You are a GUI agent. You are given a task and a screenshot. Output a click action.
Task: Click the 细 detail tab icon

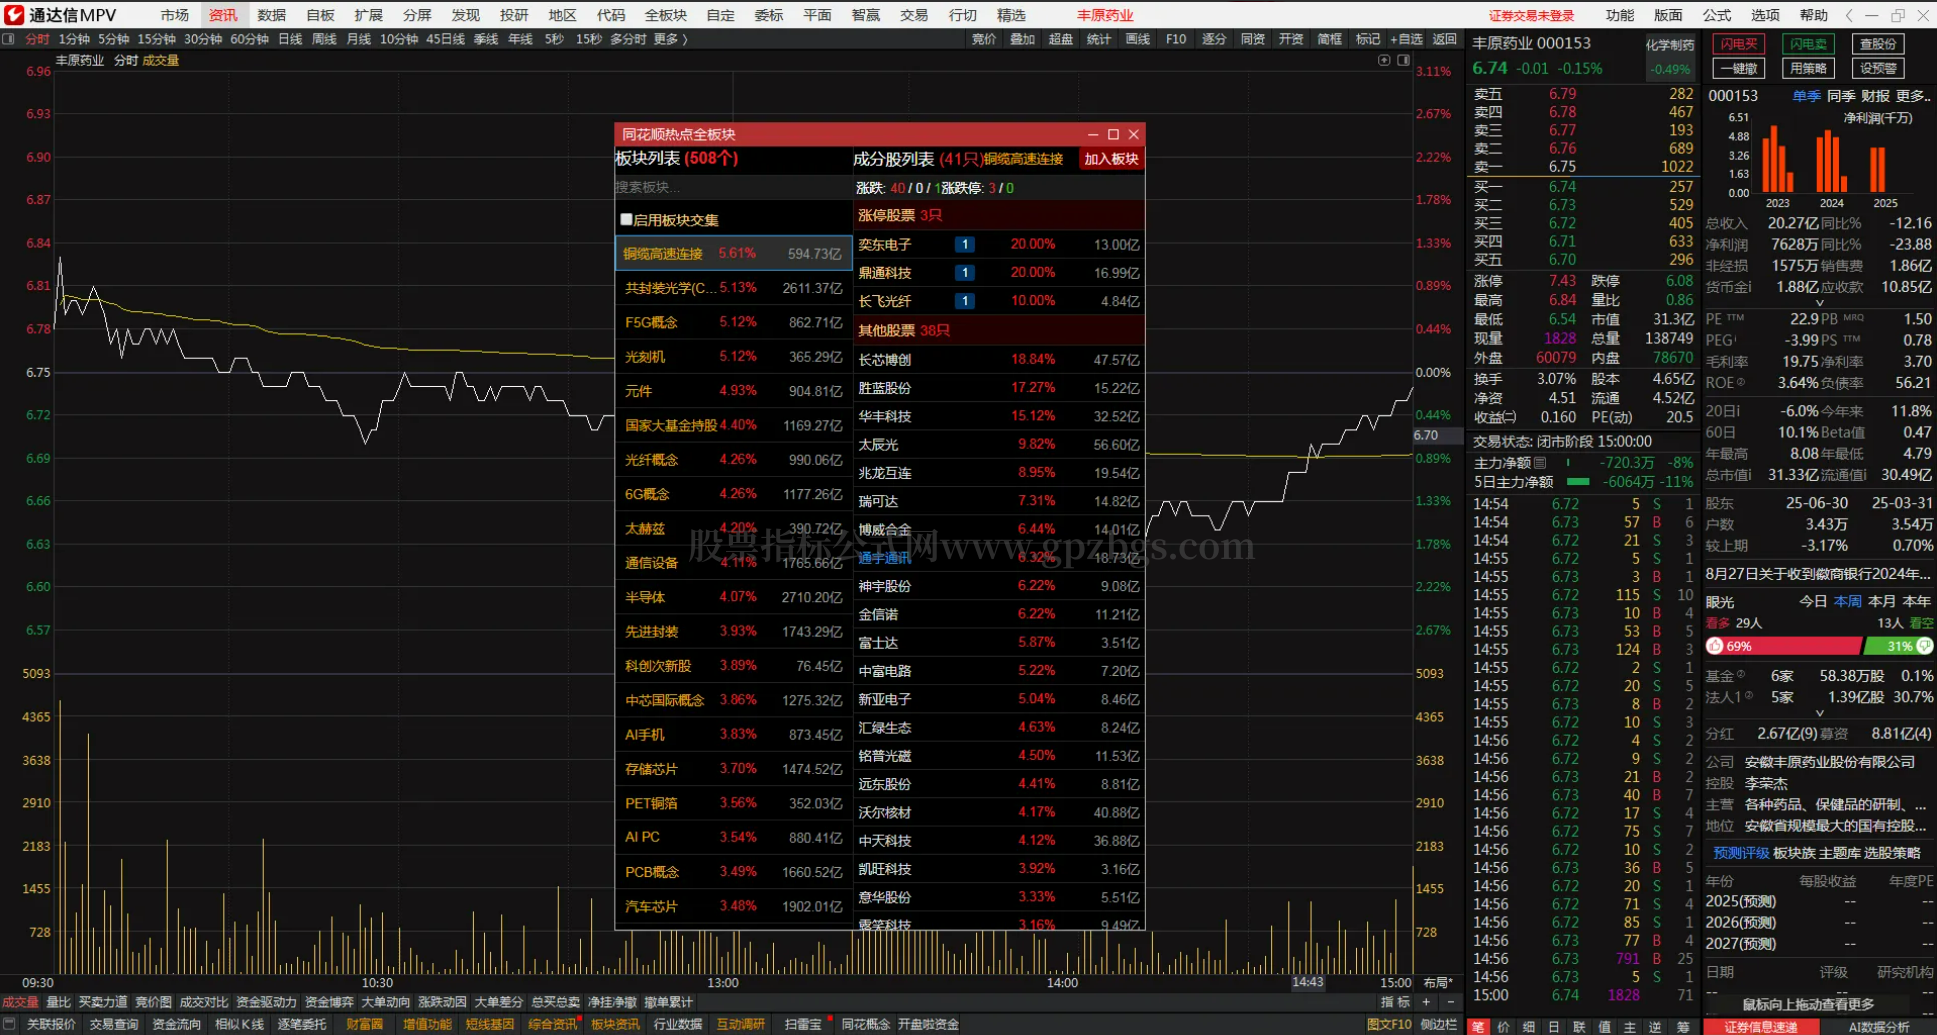click(x=1528, y=1027)
